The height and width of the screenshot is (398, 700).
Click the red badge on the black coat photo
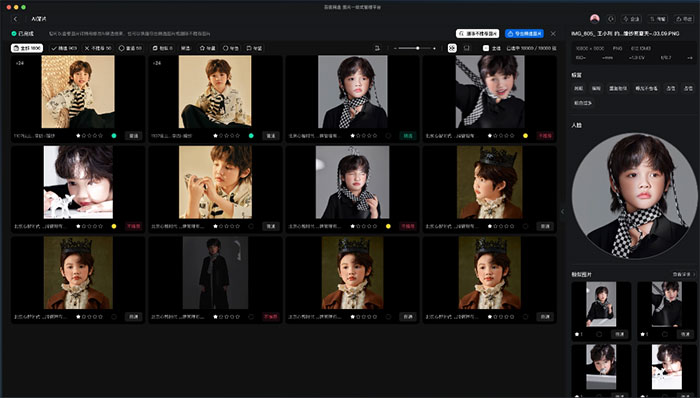tap(271, 317)
